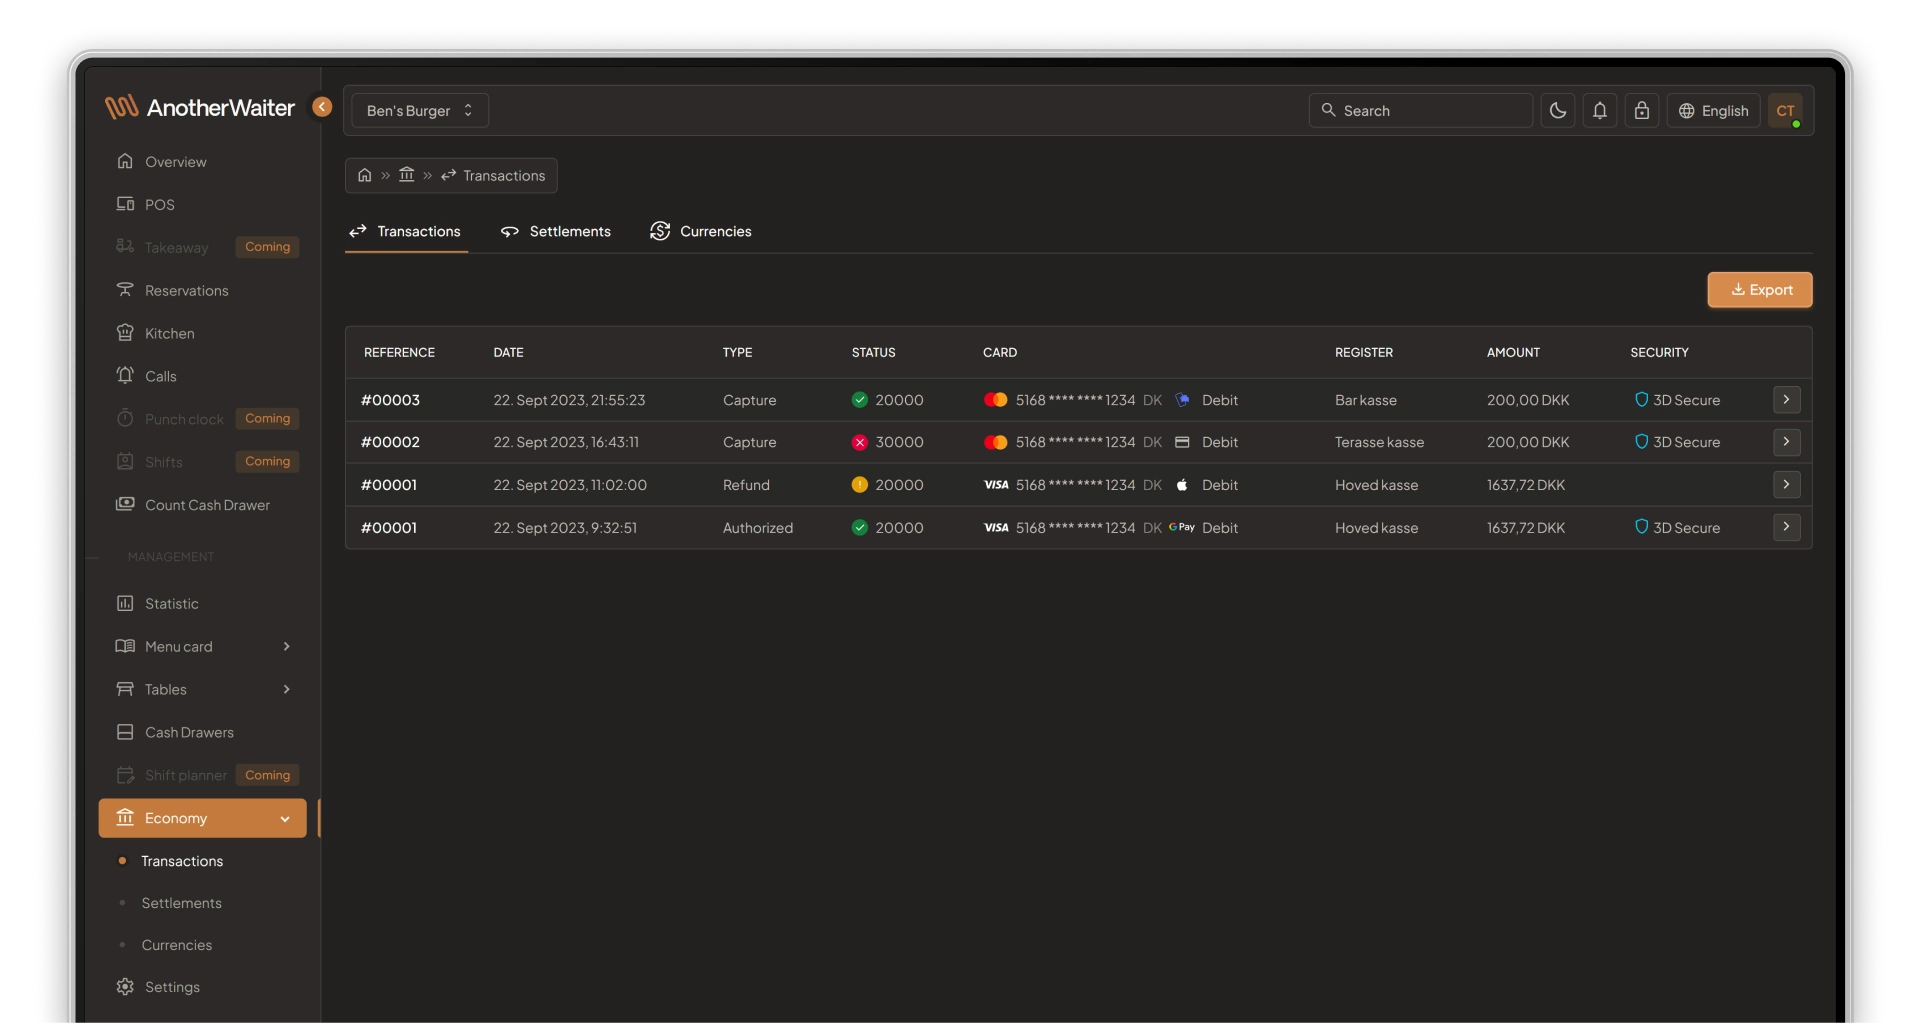Switch to the Settlements tab

(x=556, y=231)
